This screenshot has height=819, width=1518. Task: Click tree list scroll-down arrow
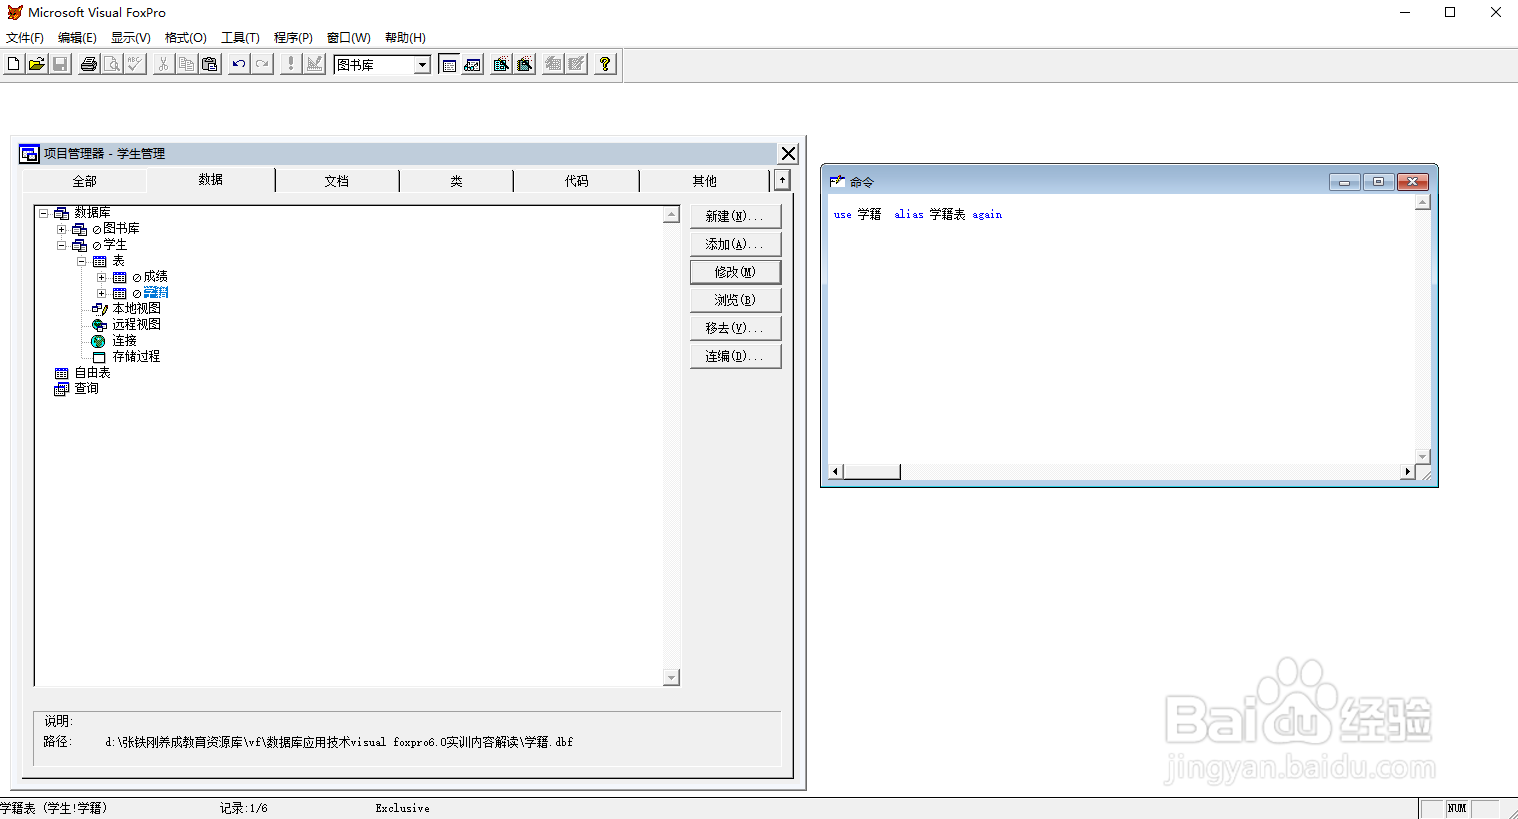pyautogui.click(x=671, y=678)
